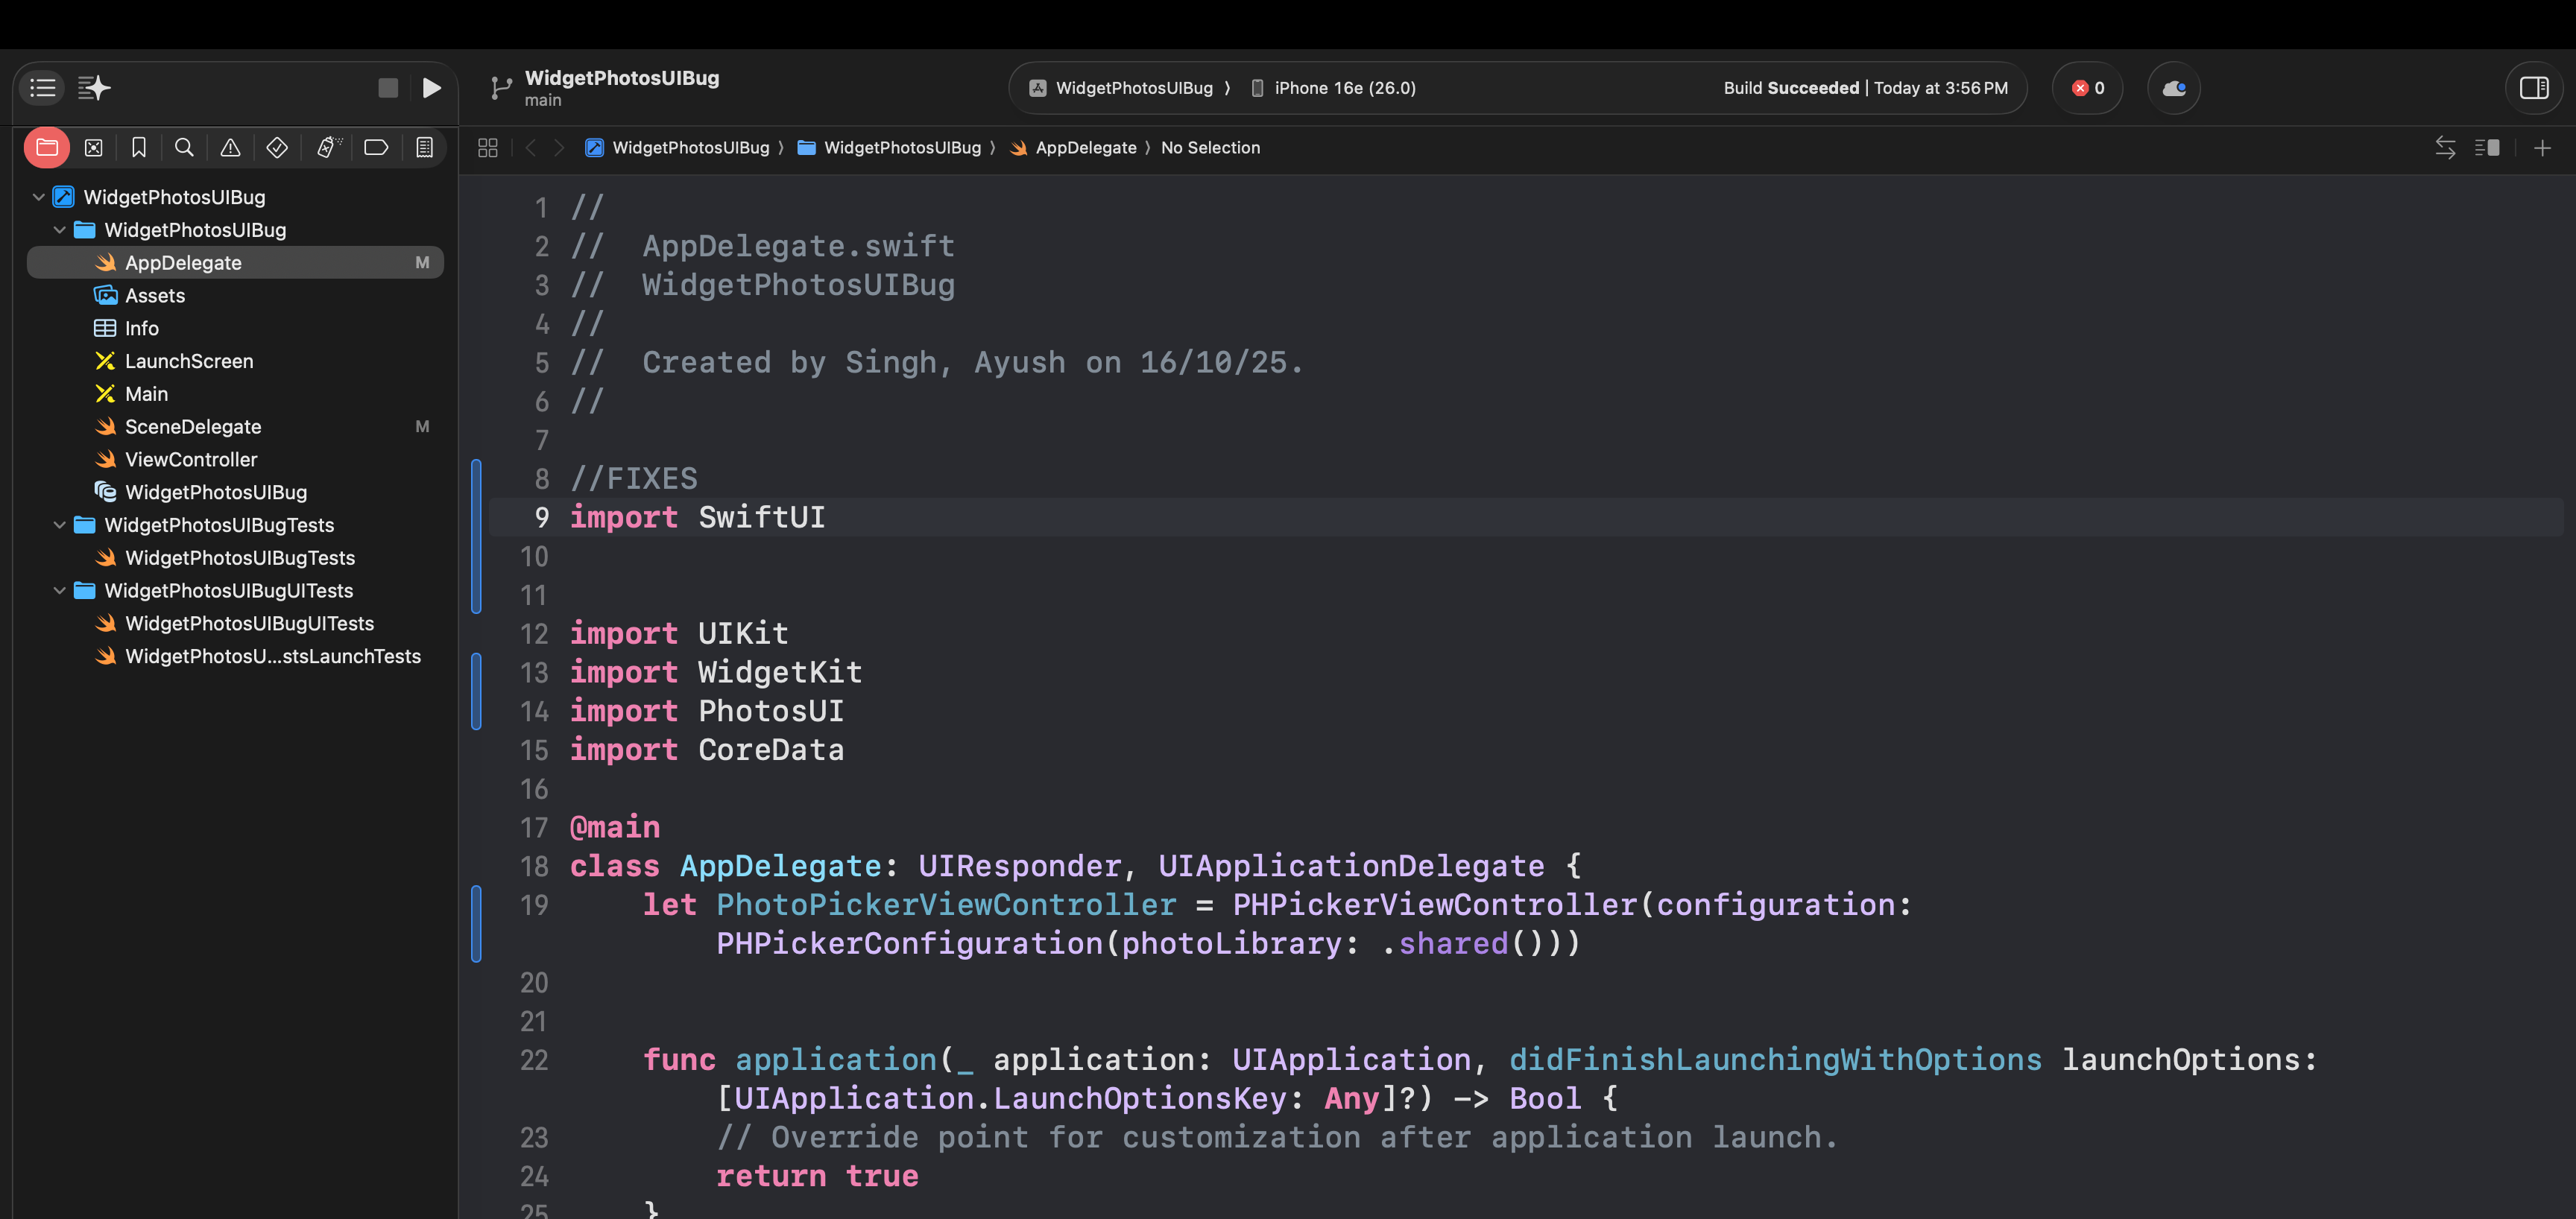Toggle the editor minimap options
The height and width of the screenshot is (1219, 2576).
(2487, 148)
